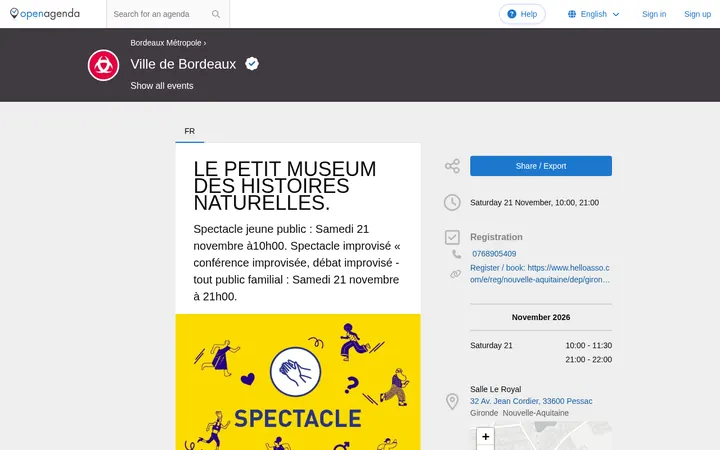
Task: Click the clock icon beside the date
Action: pyautogui.click(x=452, y=202)
